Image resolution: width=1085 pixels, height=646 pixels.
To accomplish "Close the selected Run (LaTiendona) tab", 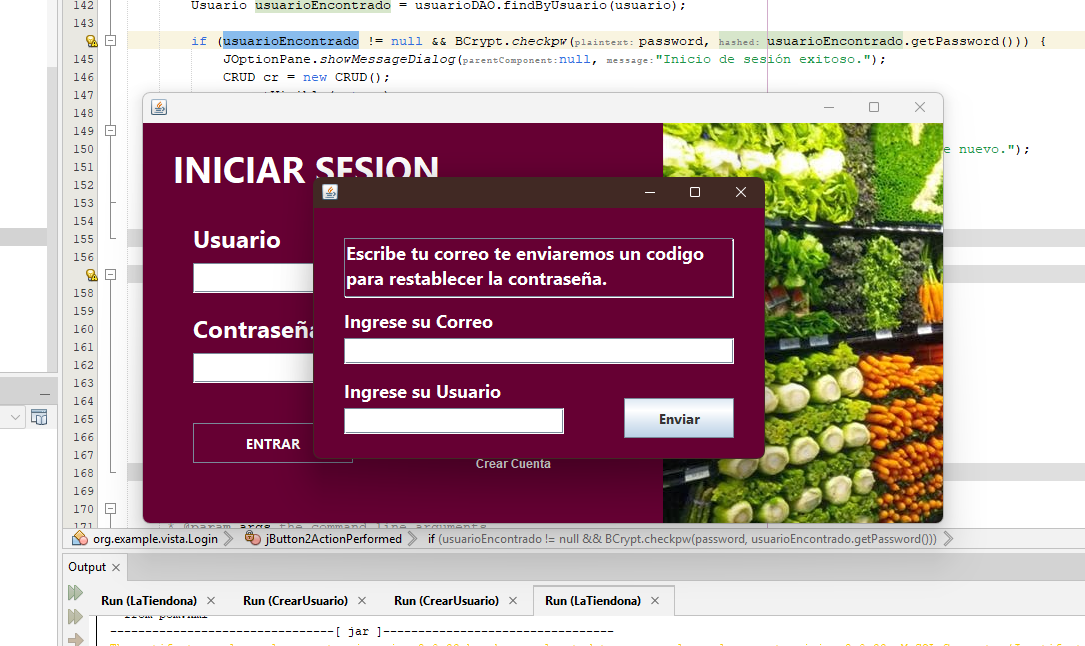I will click(655, 601).
